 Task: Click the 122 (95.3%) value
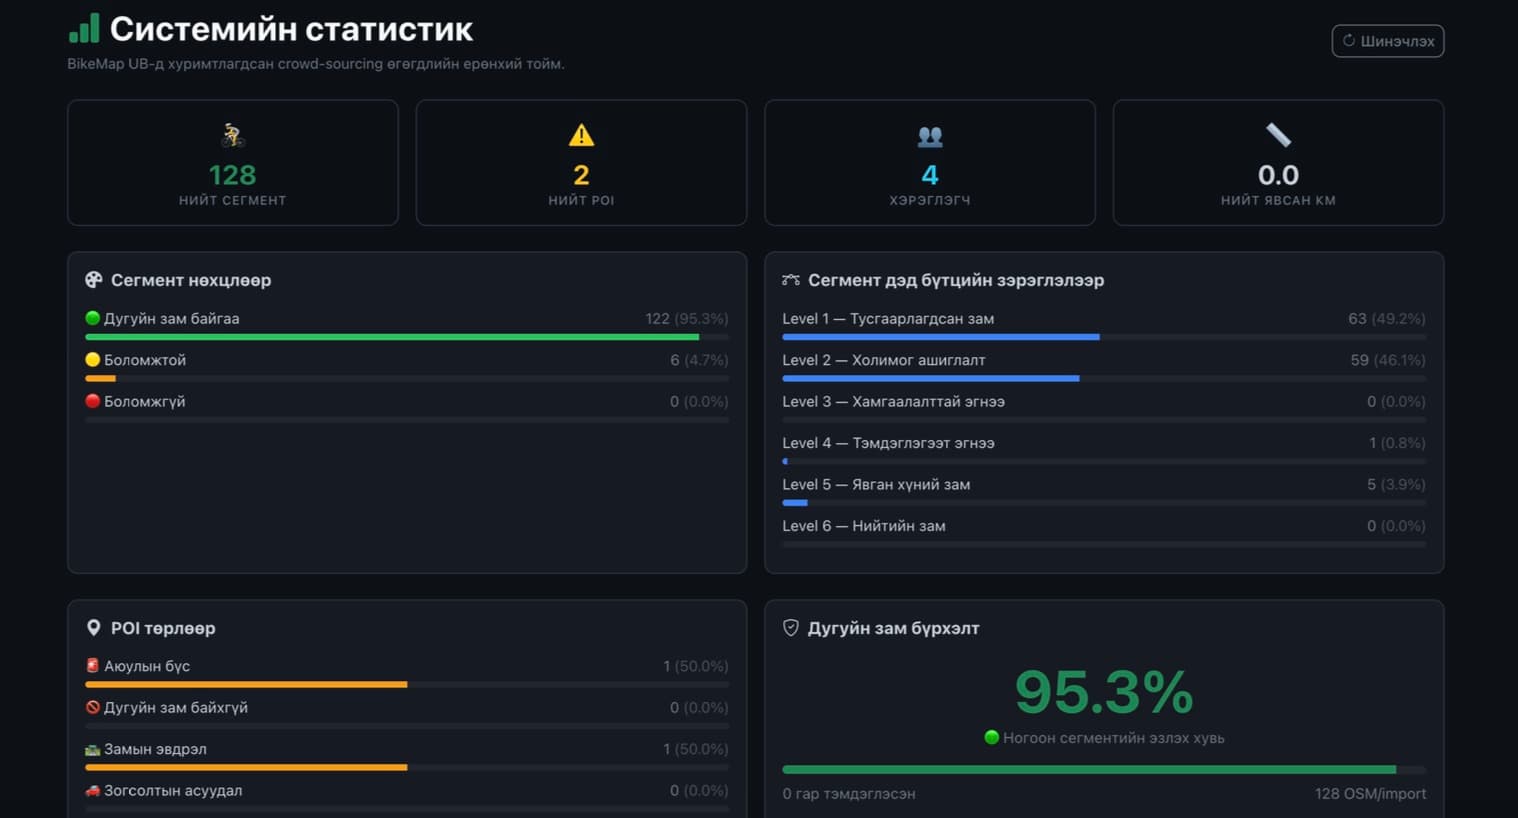687,319
